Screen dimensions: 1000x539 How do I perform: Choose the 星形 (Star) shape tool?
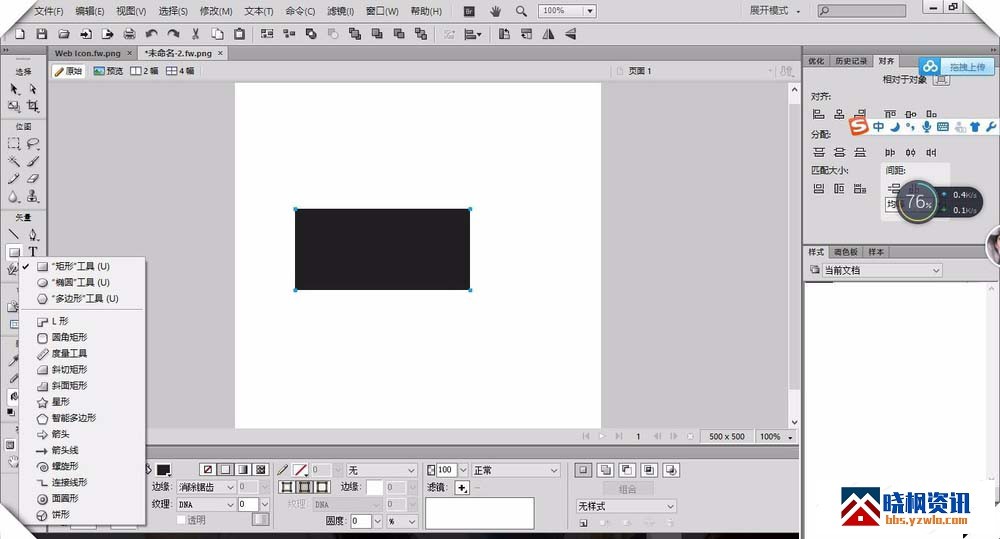[x=60, y=402]
